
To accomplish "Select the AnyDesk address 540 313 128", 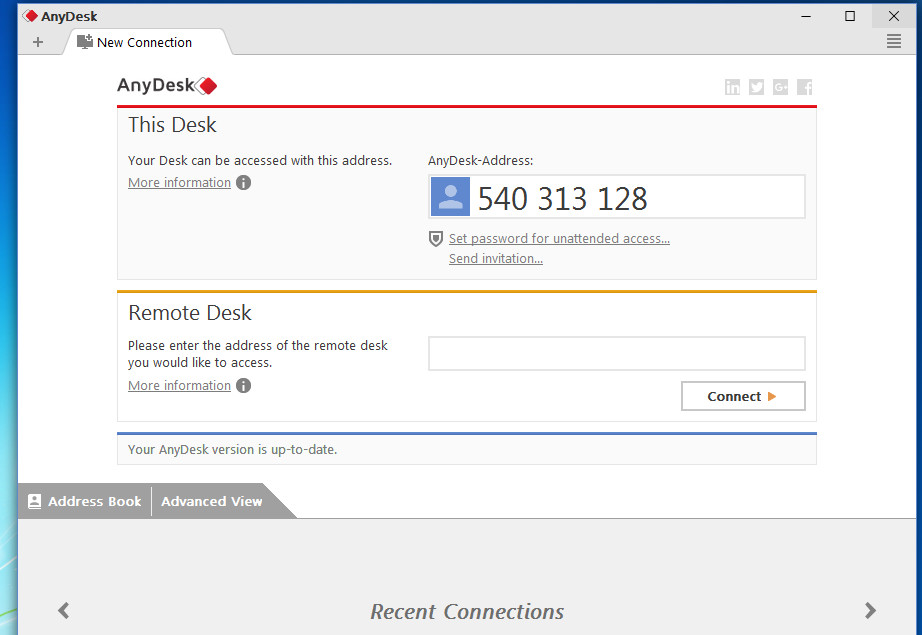I will coord(562,198).
